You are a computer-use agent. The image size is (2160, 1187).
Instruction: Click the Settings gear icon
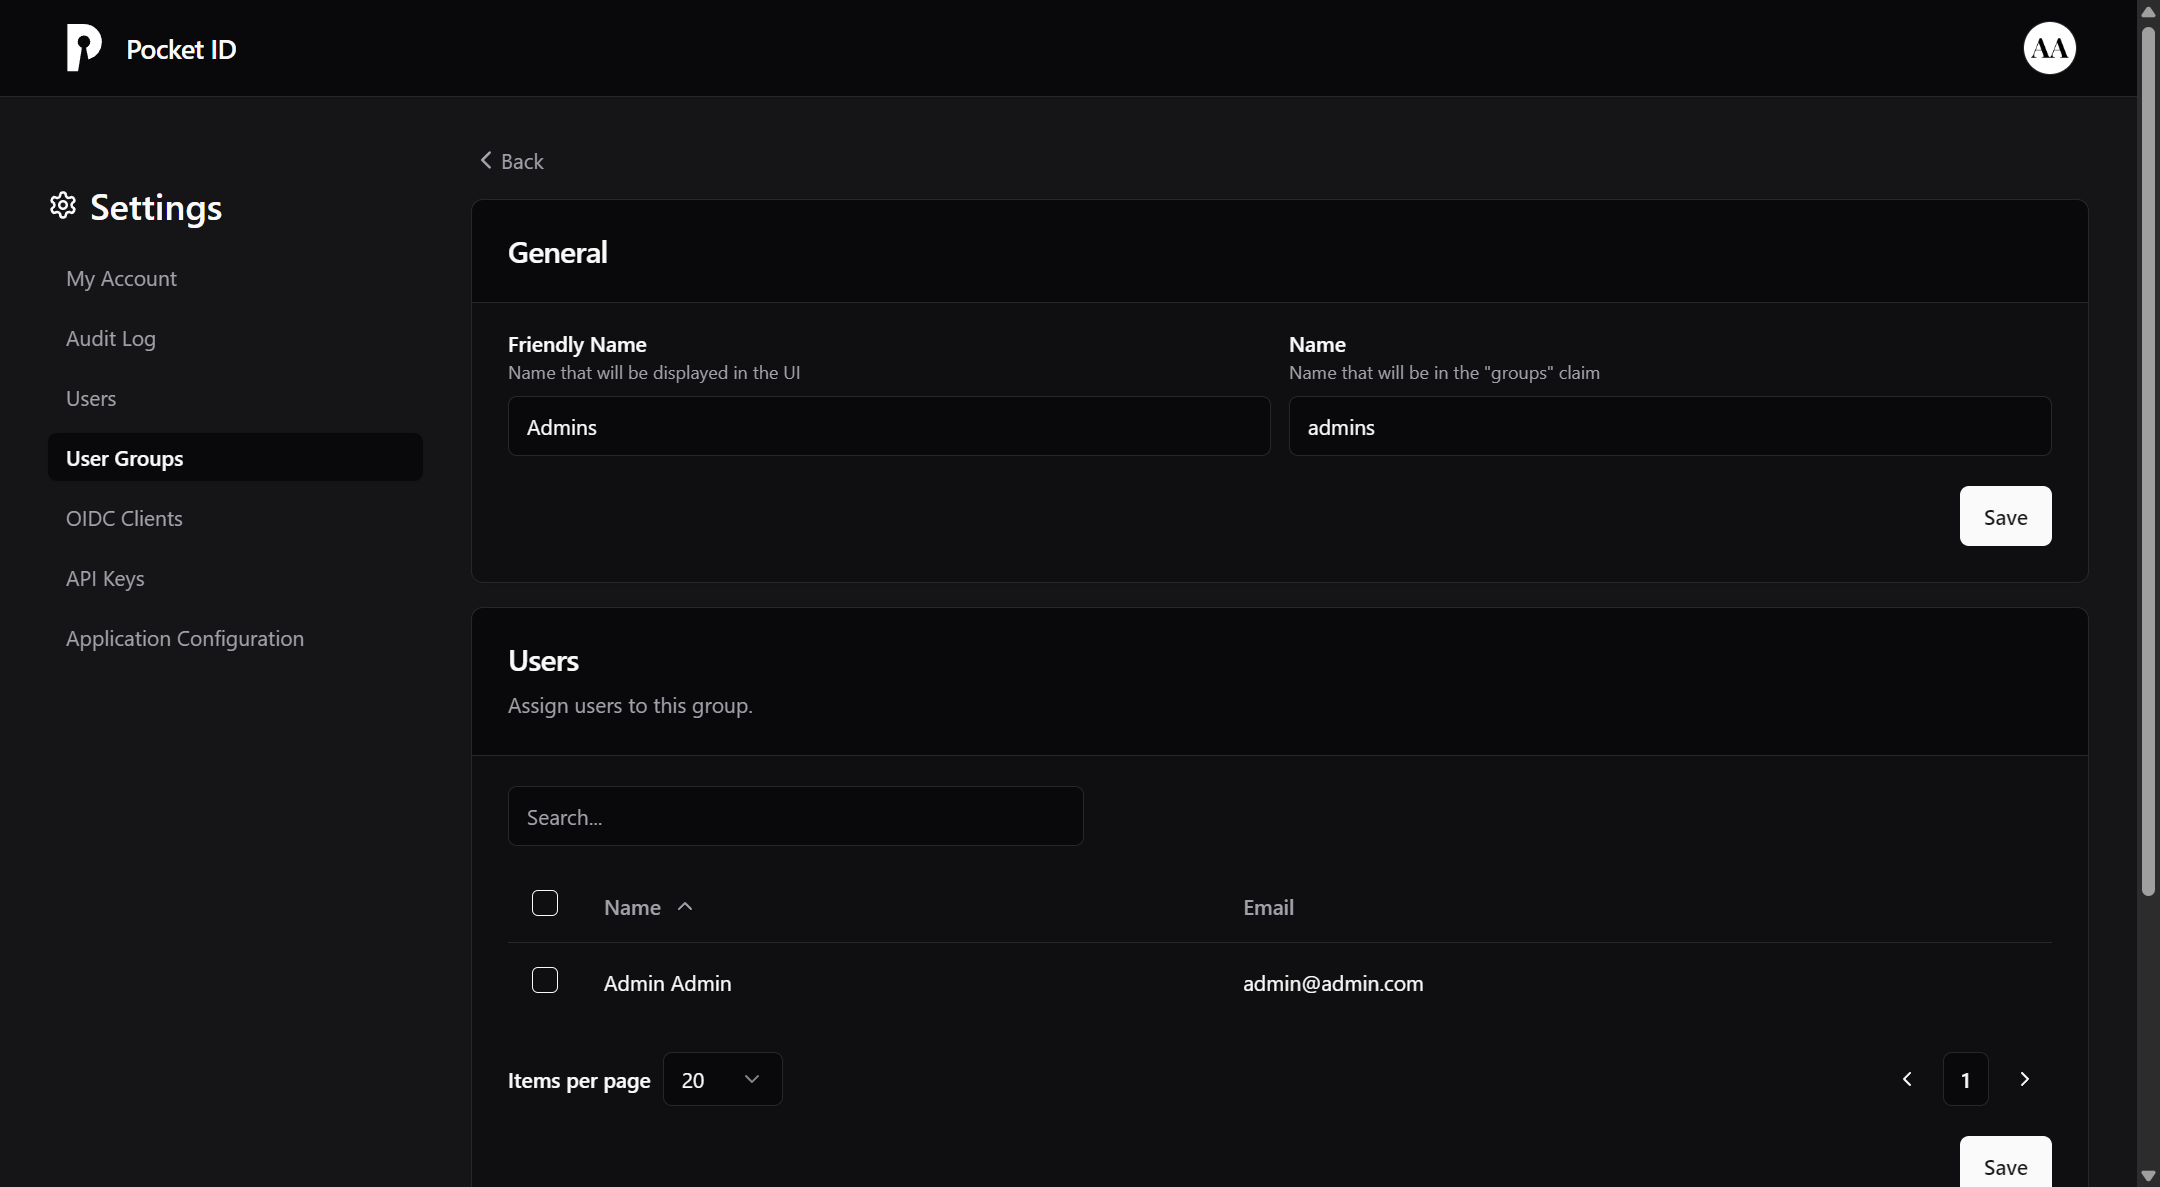63,206
